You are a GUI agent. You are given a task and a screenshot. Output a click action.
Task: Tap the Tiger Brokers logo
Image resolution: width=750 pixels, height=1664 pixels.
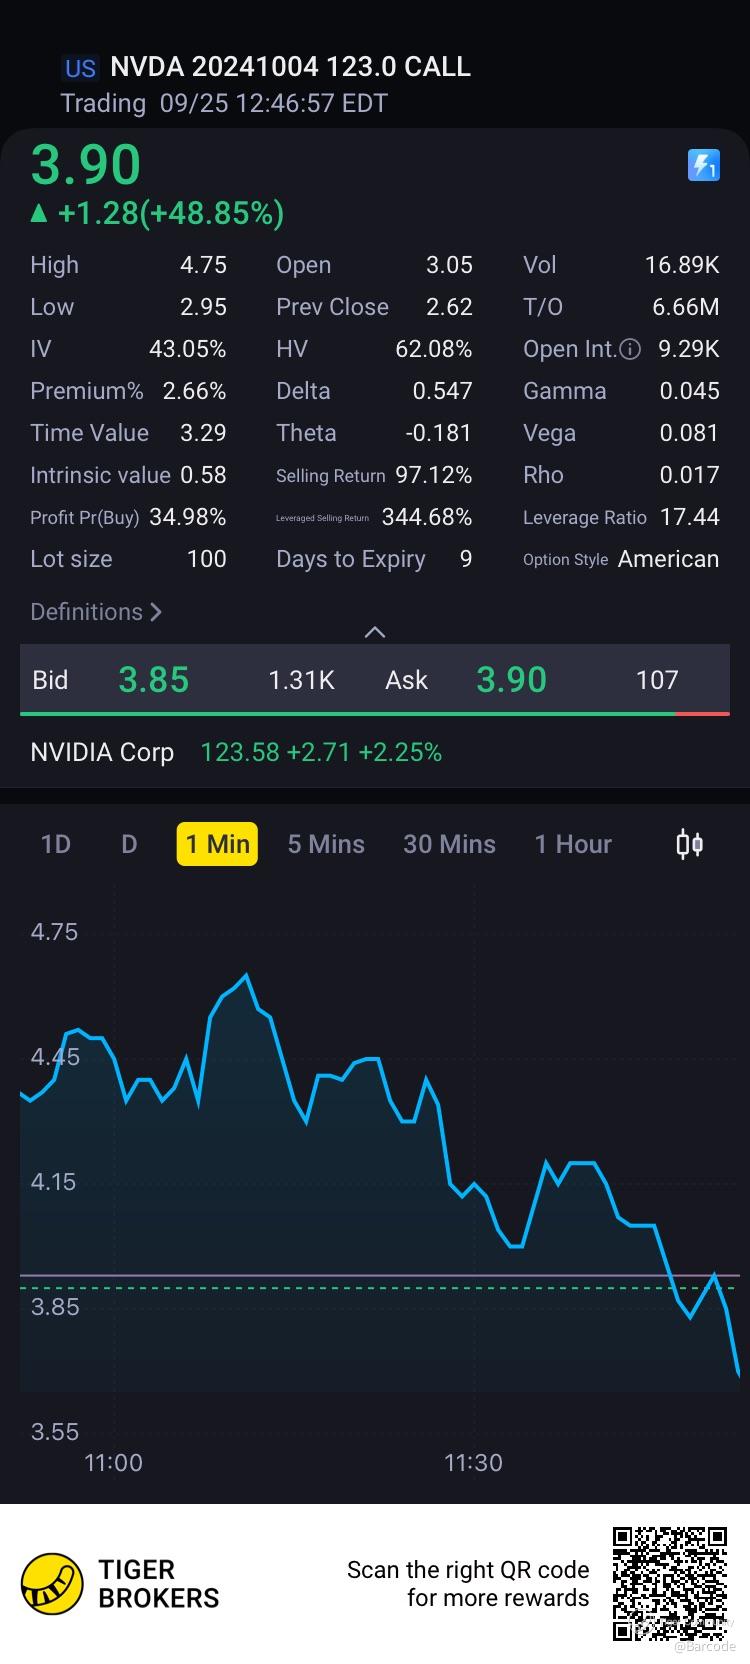(52, 1583)
